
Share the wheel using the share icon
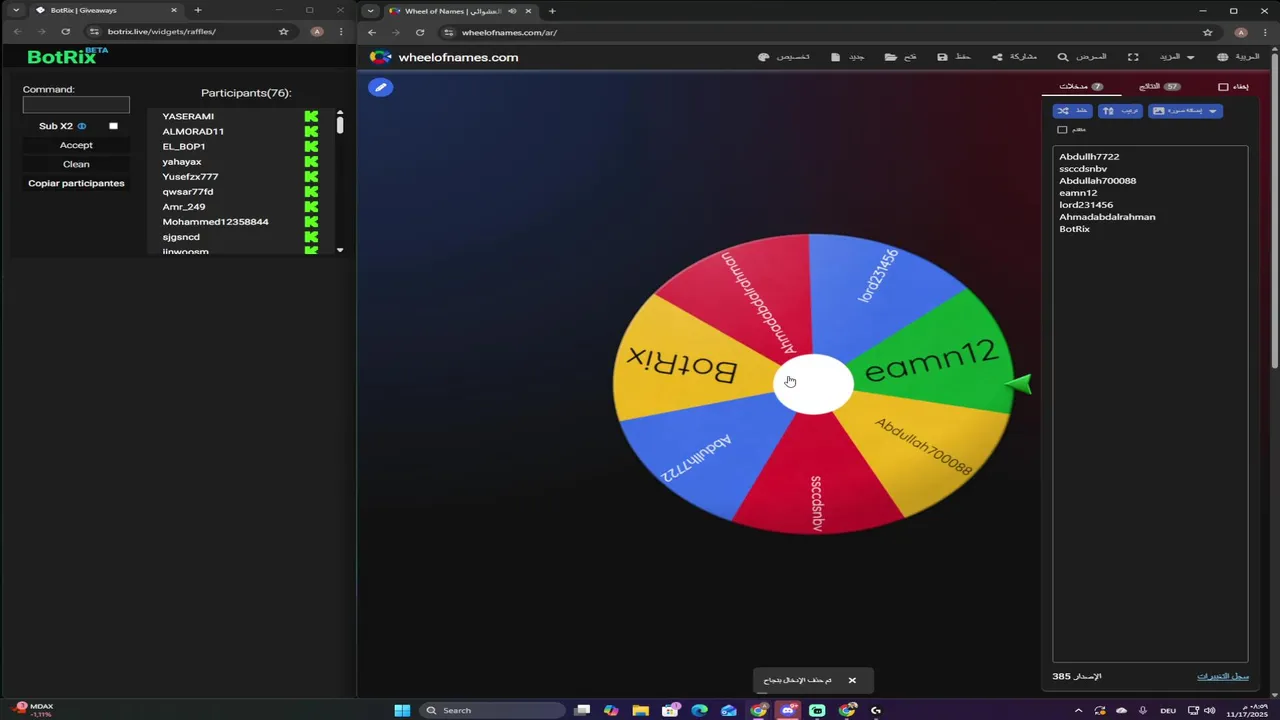tap(1014, 57)
